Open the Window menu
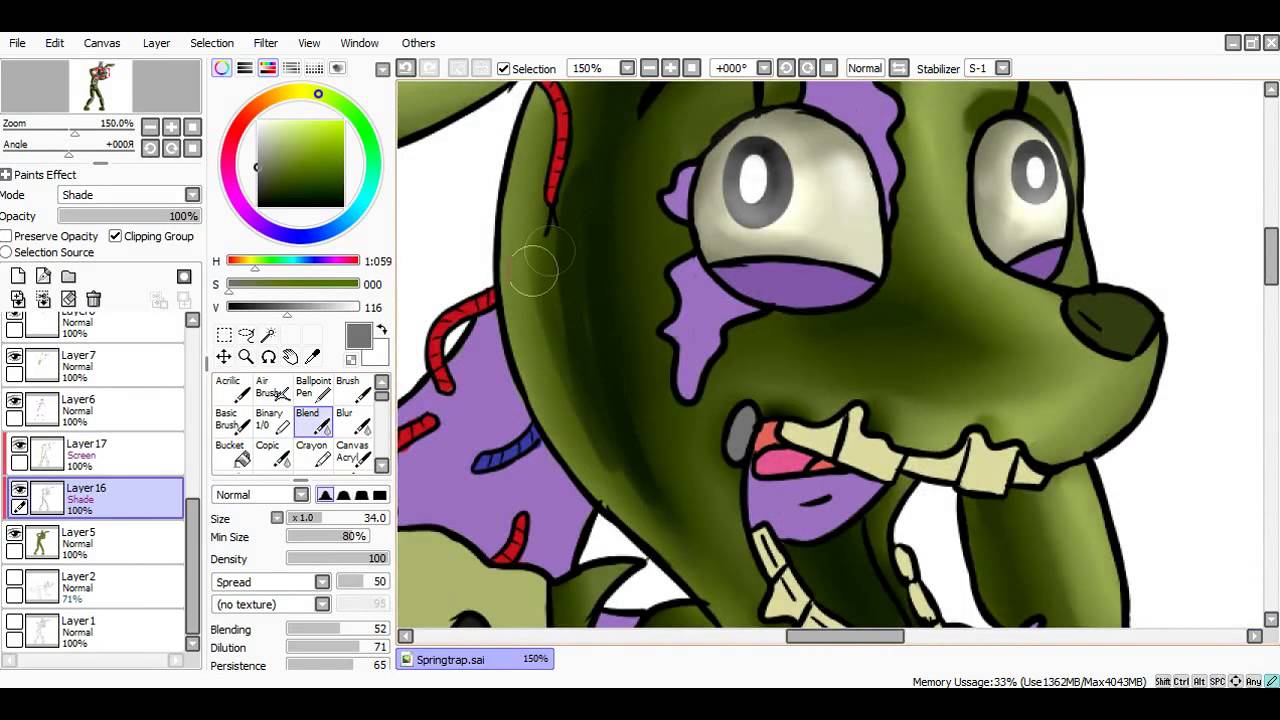The height and width of the screenshot is (720, 1280). tap(359, 43)
